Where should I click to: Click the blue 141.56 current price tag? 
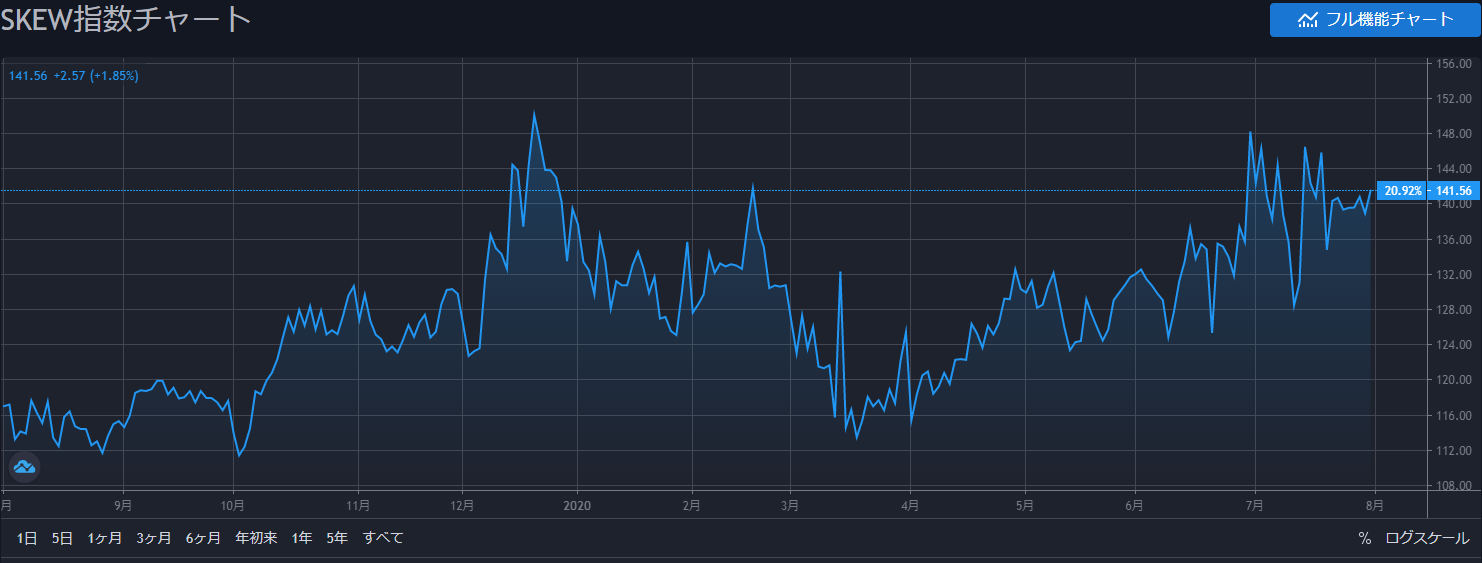[x=1454, y=191]
